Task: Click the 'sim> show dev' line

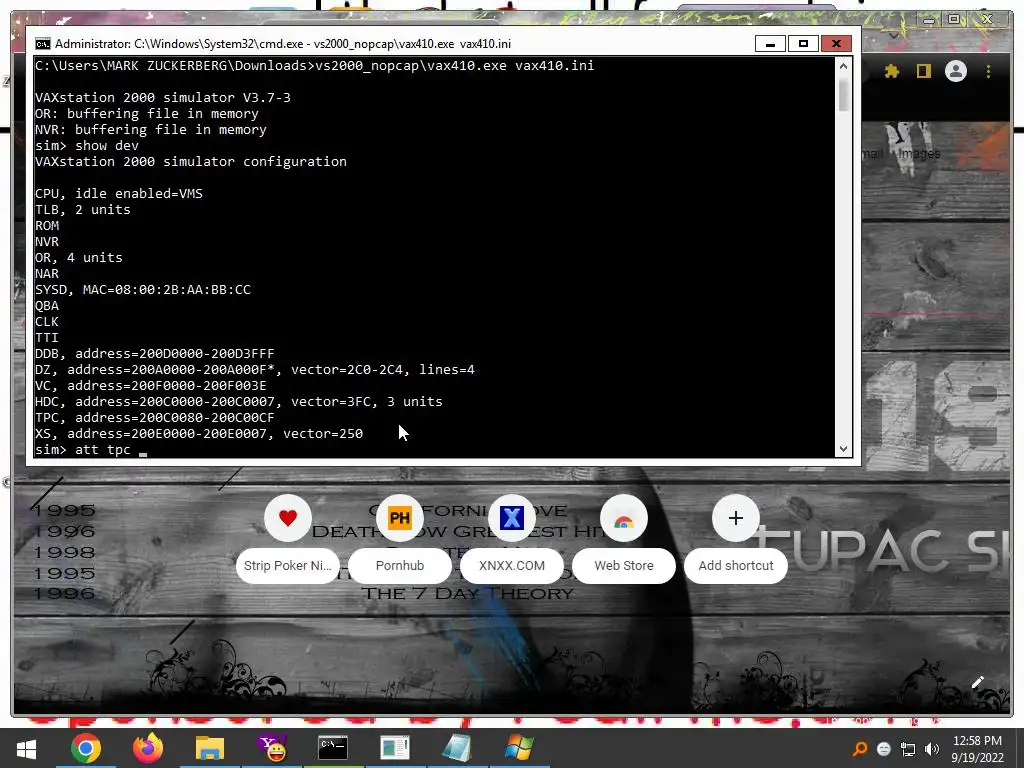Action: (87, 145)
